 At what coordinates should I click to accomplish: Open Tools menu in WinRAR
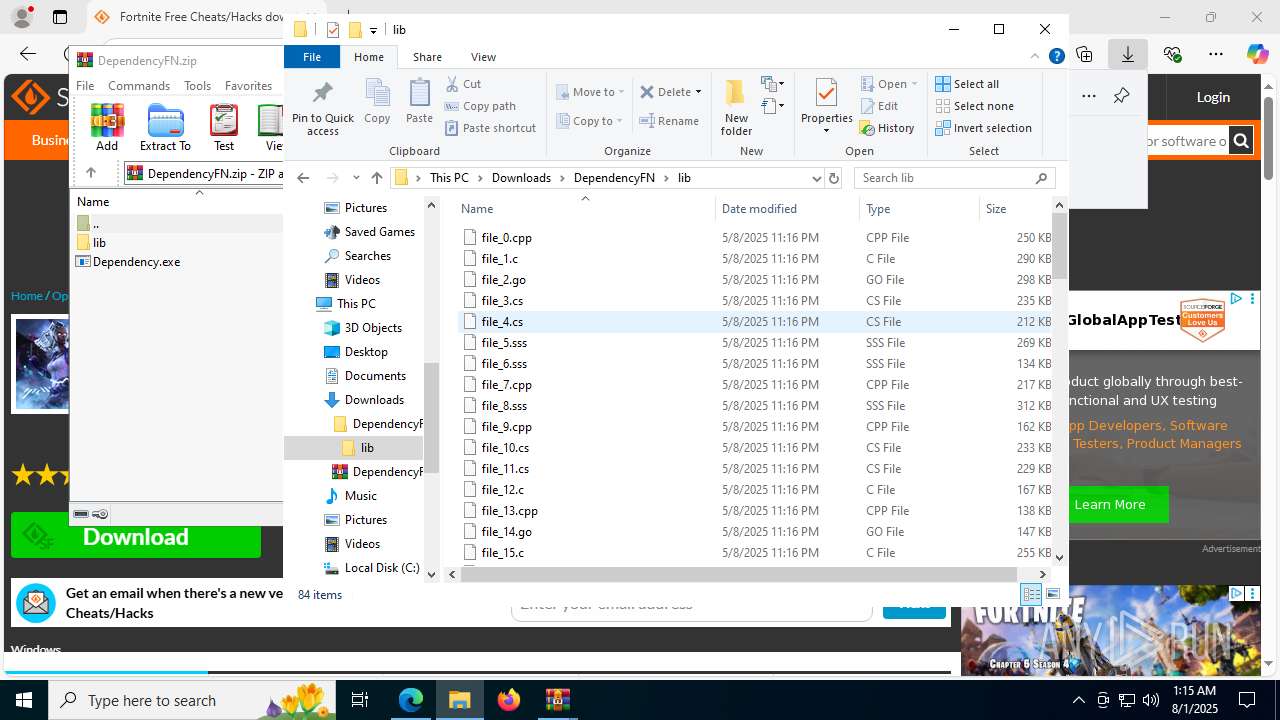click(197, 86)
